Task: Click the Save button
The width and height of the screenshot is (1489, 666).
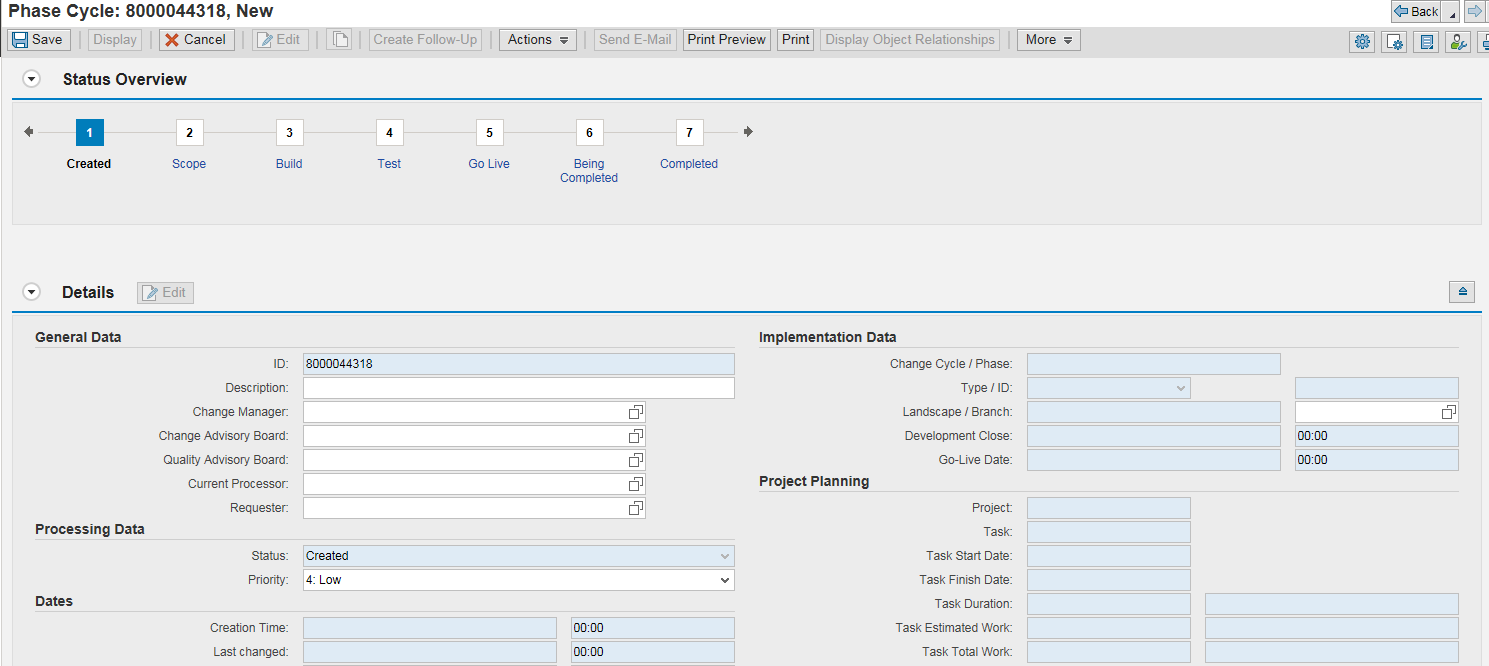Action: tap(38, 40)
